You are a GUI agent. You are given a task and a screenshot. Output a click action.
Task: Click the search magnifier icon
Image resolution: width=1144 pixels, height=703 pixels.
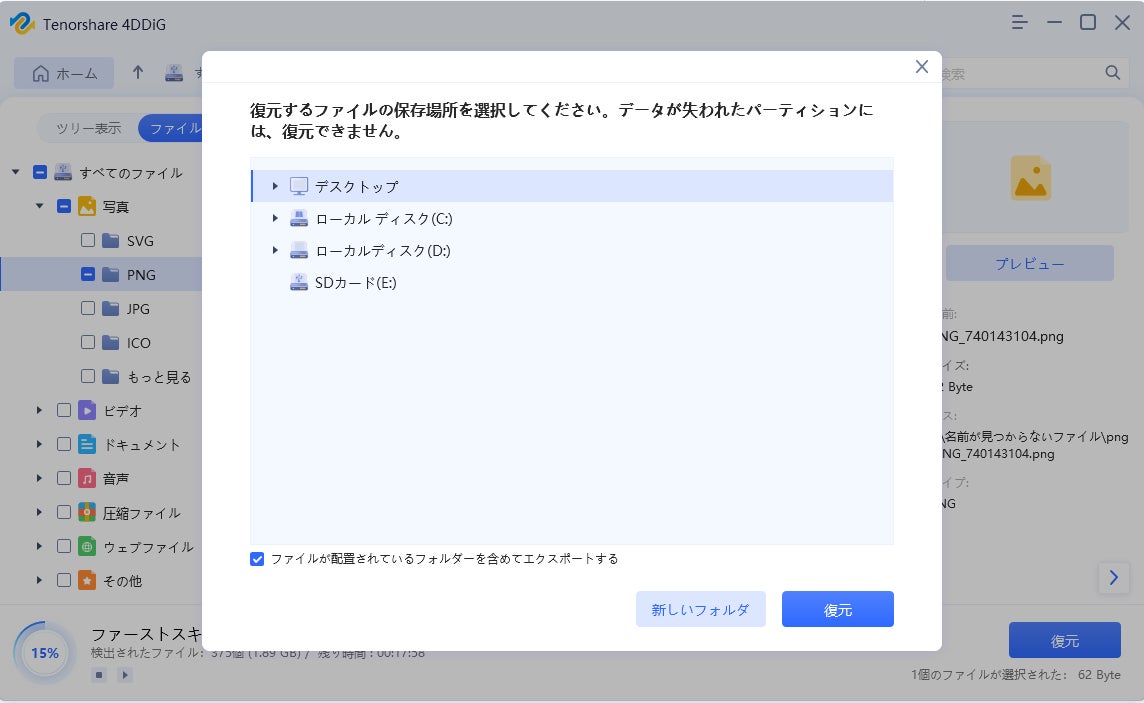coord(1112,73)
